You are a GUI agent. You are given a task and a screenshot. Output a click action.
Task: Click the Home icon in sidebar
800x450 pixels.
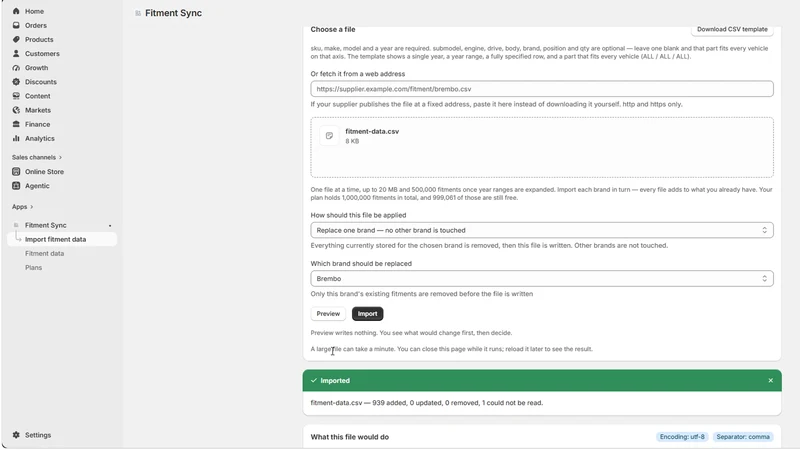(16, 11)
